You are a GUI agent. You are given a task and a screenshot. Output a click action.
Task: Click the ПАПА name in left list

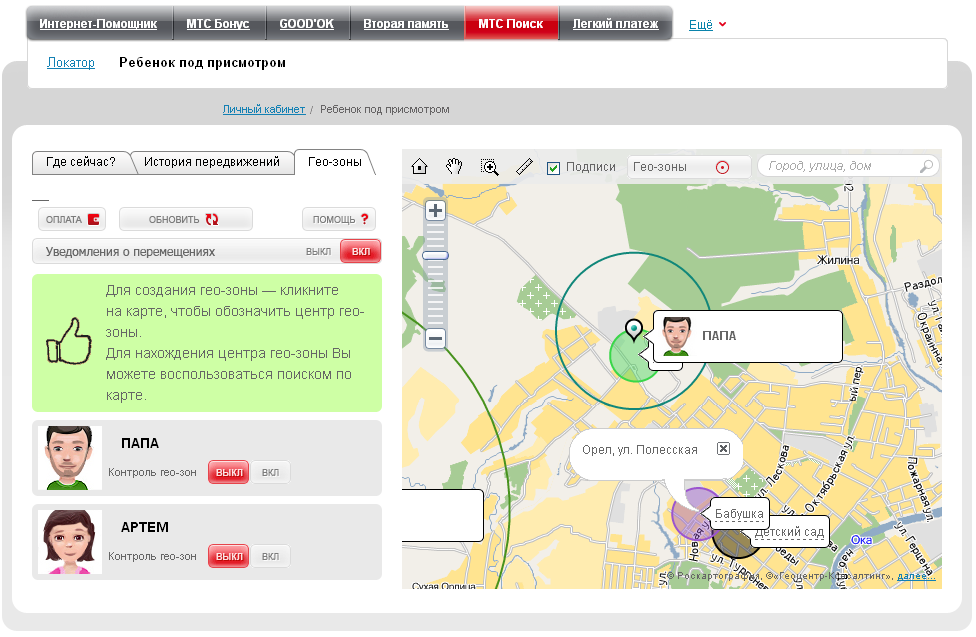pyautogui.click(x=140, y=443)
